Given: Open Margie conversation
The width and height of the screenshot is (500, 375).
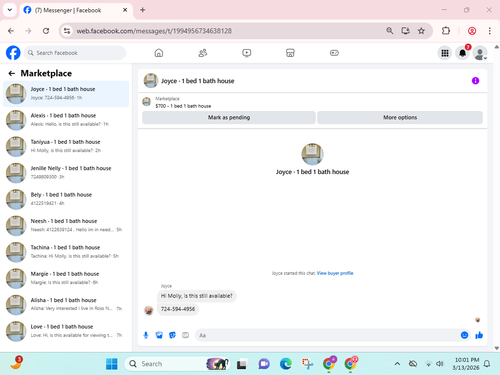Looking at the screenshot, I should point(66,278).
